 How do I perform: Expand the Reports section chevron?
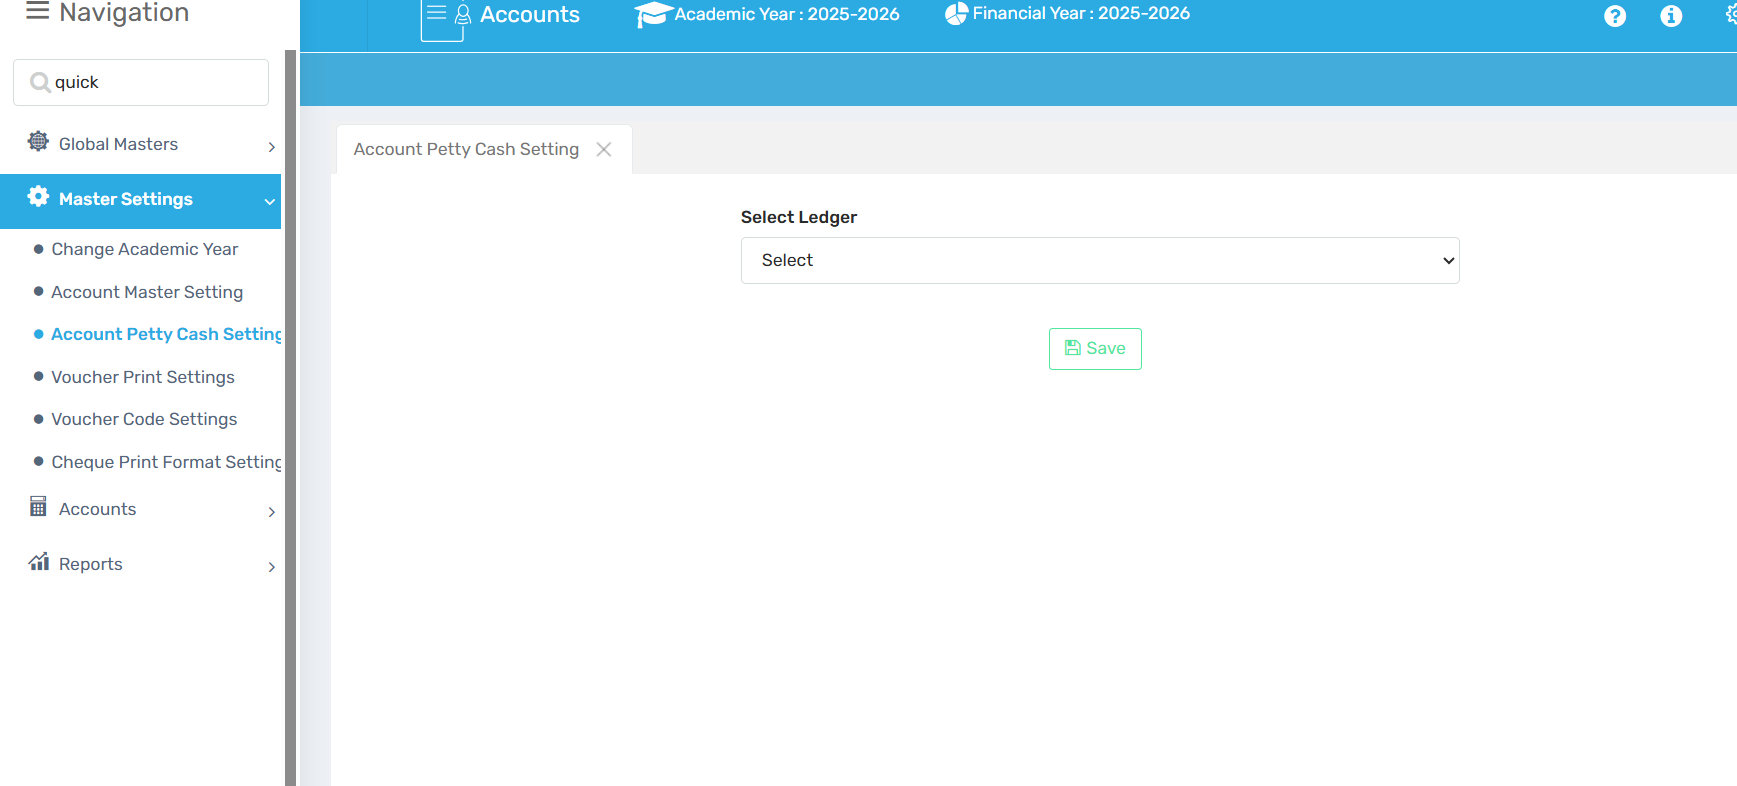pos(271,567)
